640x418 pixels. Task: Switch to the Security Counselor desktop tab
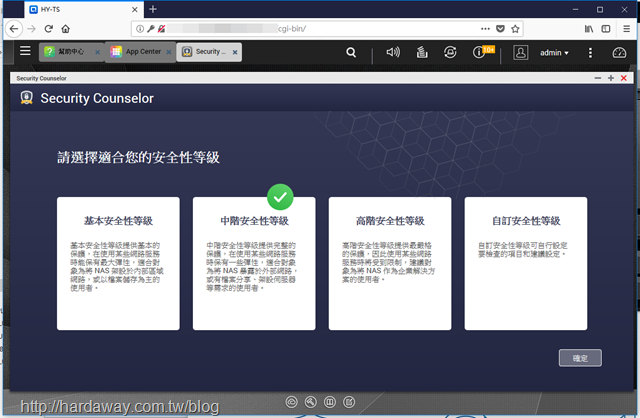coord(209,52)
